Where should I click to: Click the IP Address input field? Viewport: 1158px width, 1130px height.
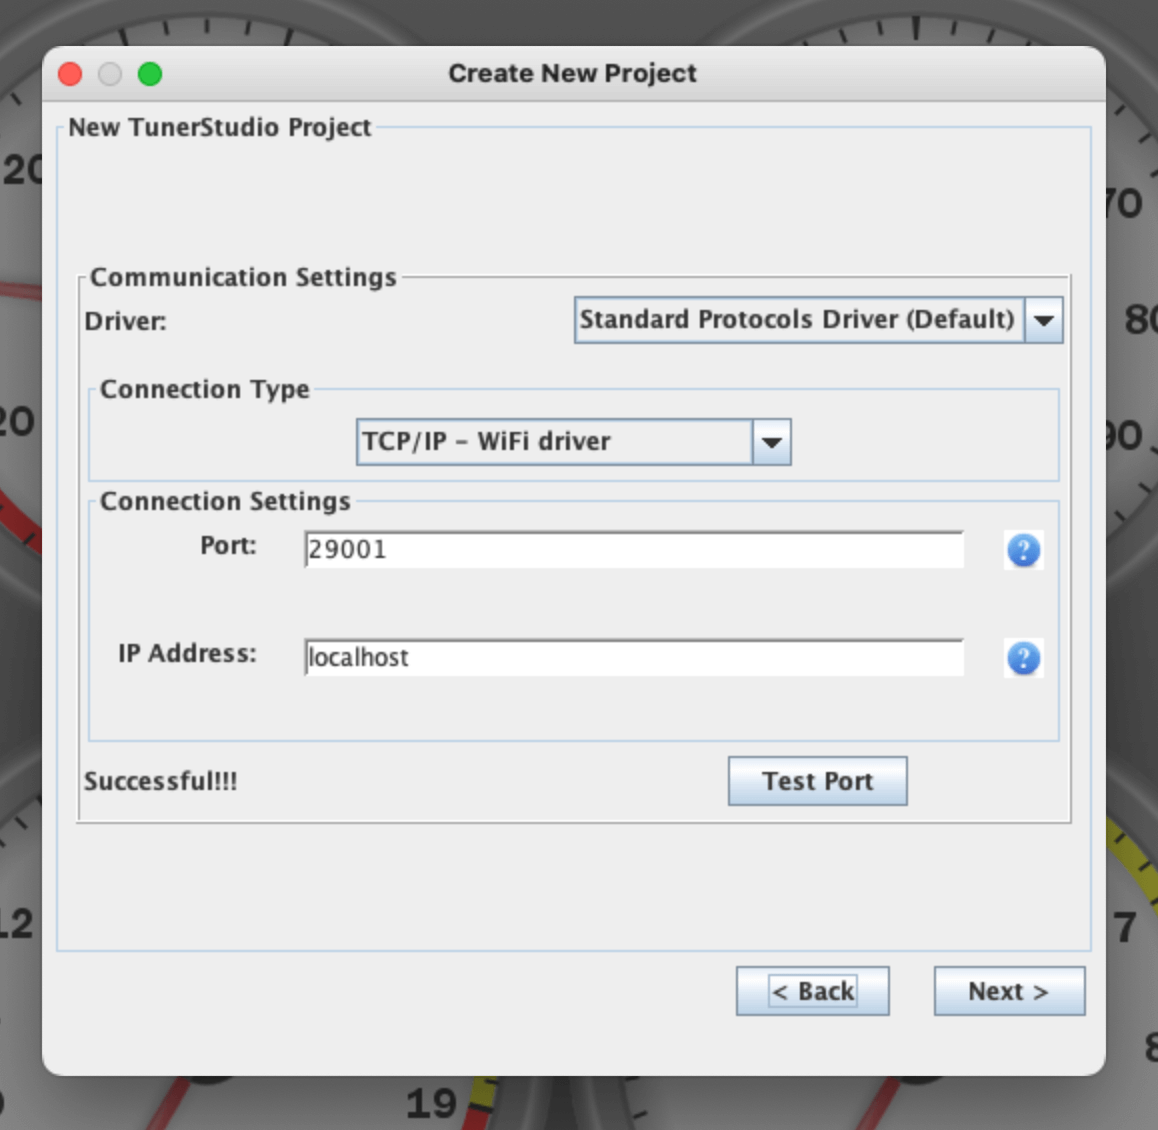point(634,657)
